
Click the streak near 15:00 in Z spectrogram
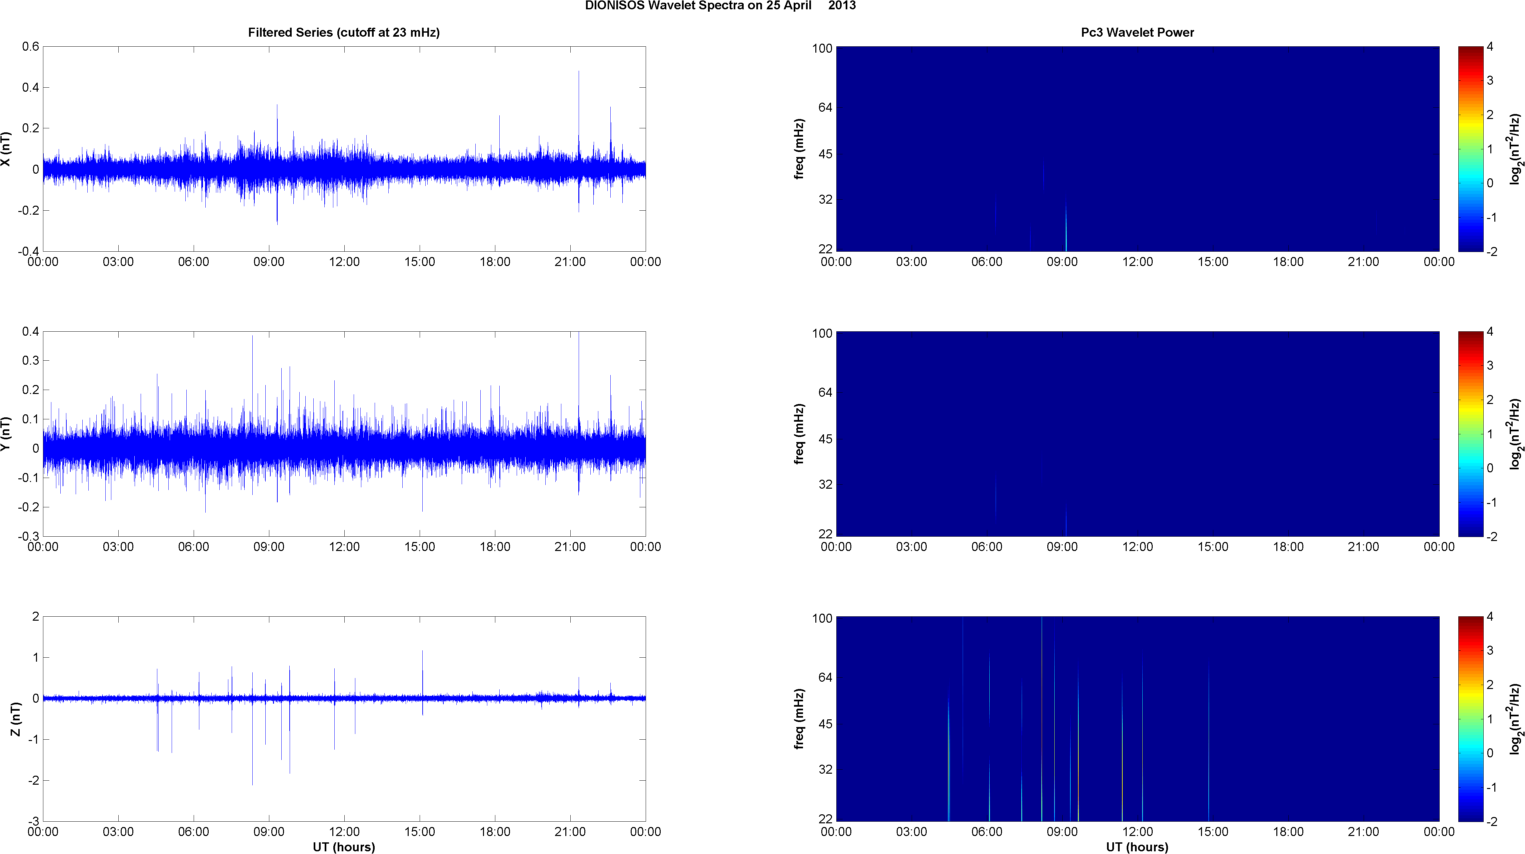(1209, 742)
